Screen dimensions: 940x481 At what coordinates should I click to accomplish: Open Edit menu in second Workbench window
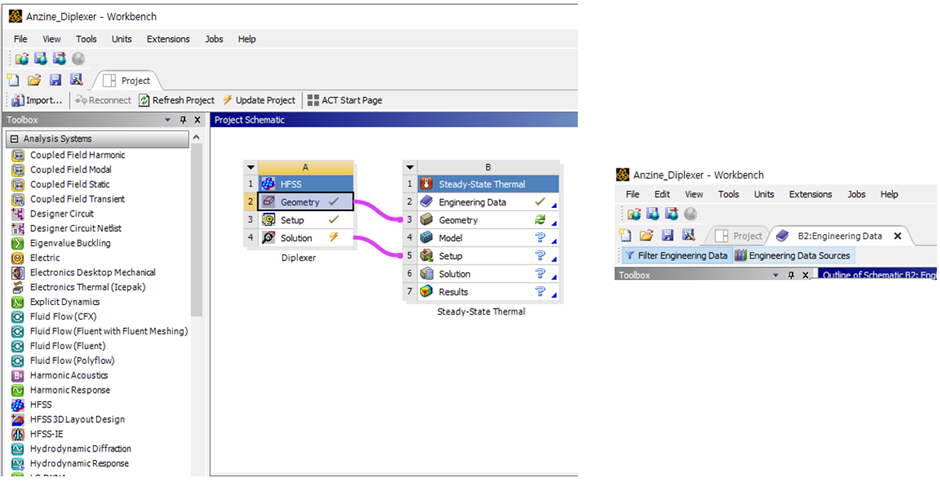click(x=662, y=194)
